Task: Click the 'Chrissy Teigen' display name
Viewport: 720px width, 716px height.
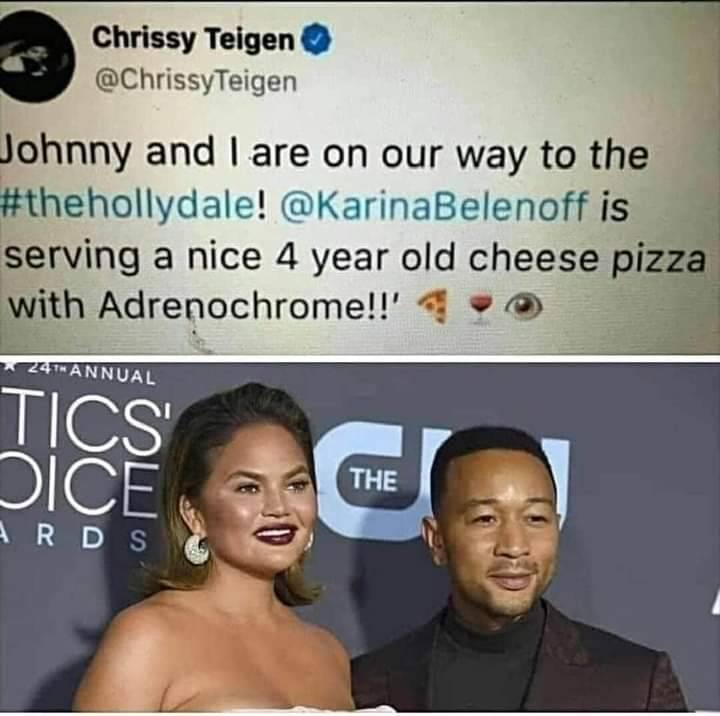Action: coord(193,39)
